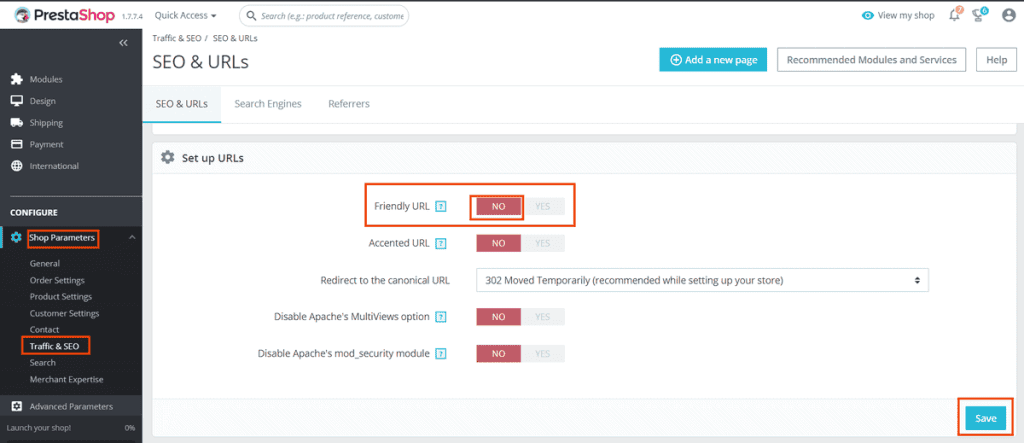Viewport: 1024px width, 443px height.
Task: Click the eye icon beside View my shop
Action: [x=868, y=15]
